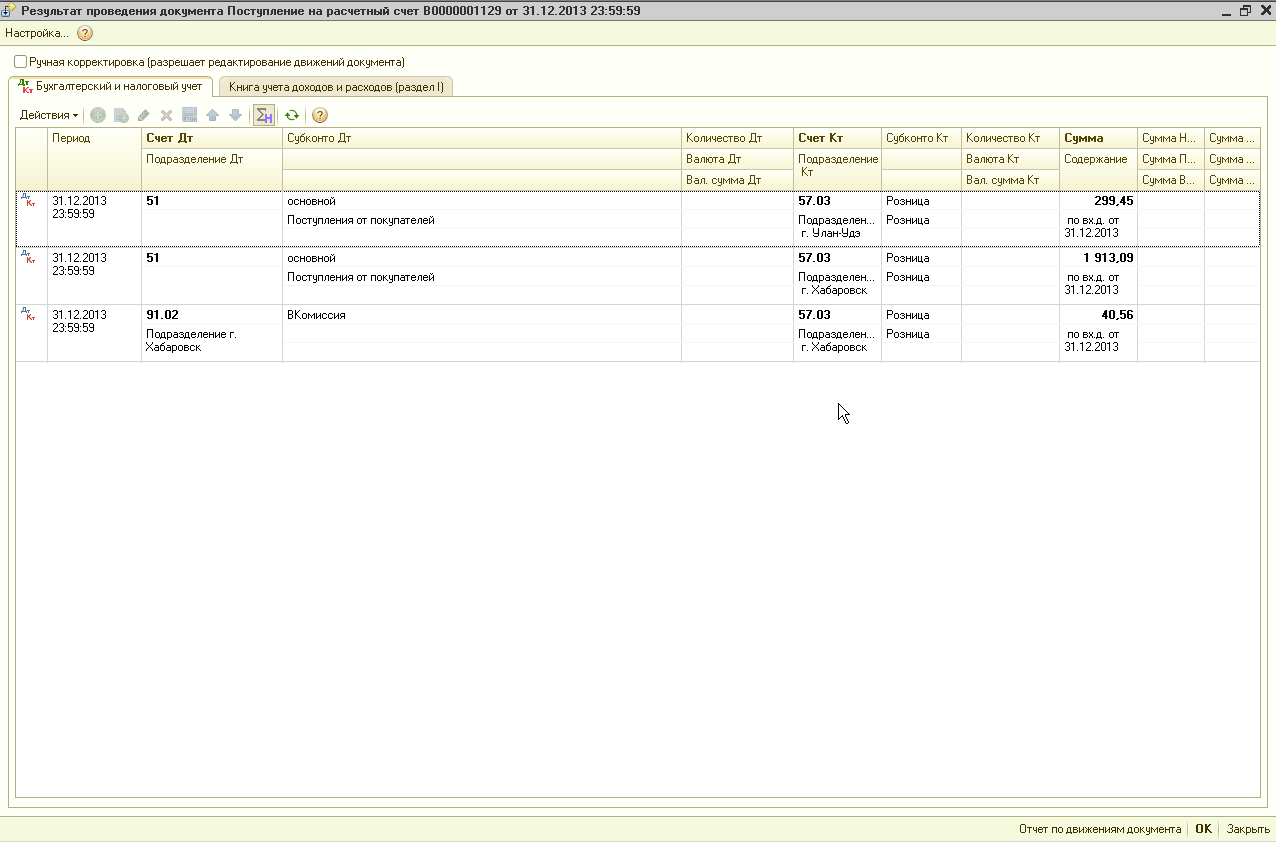Click the Edit pencil toolbar icon
The image size is (1276, 843).
144,115
